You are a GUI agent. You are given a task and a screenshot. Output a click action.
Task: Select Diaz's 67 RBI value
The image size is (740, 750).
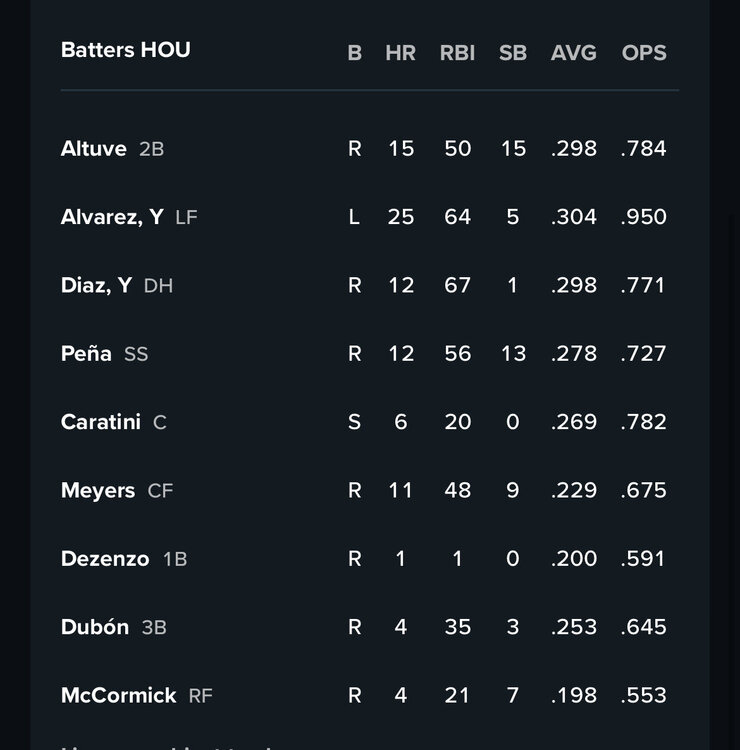point(457,285)
